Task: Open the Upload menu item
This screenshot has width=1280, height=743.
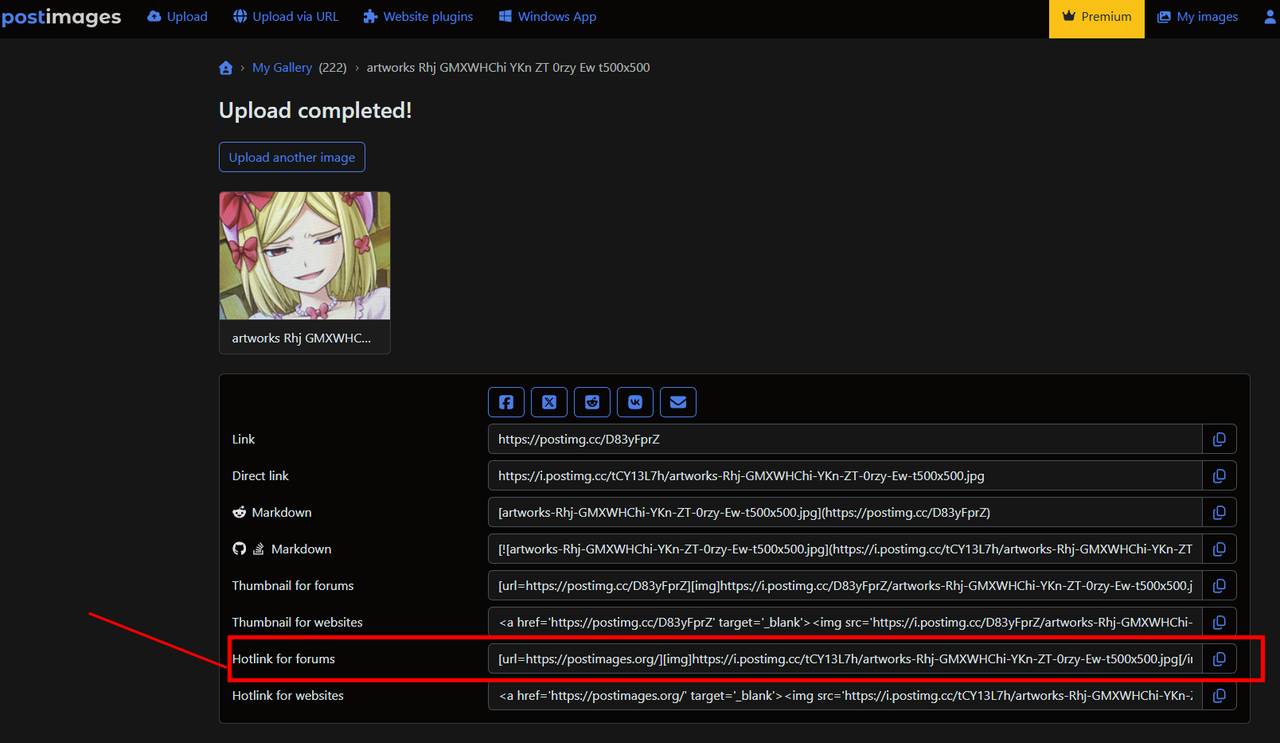Action: pyautogui.click(x=177, y=17)
